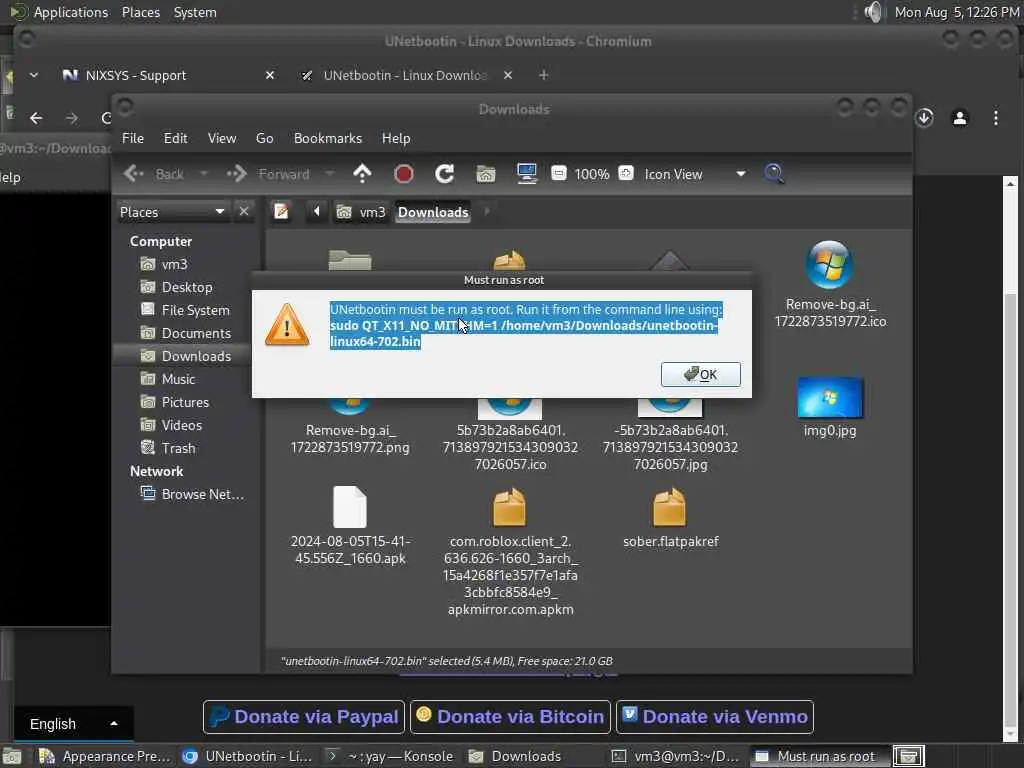Select the Remove-bg.ai .png file label

pos(349,439)
